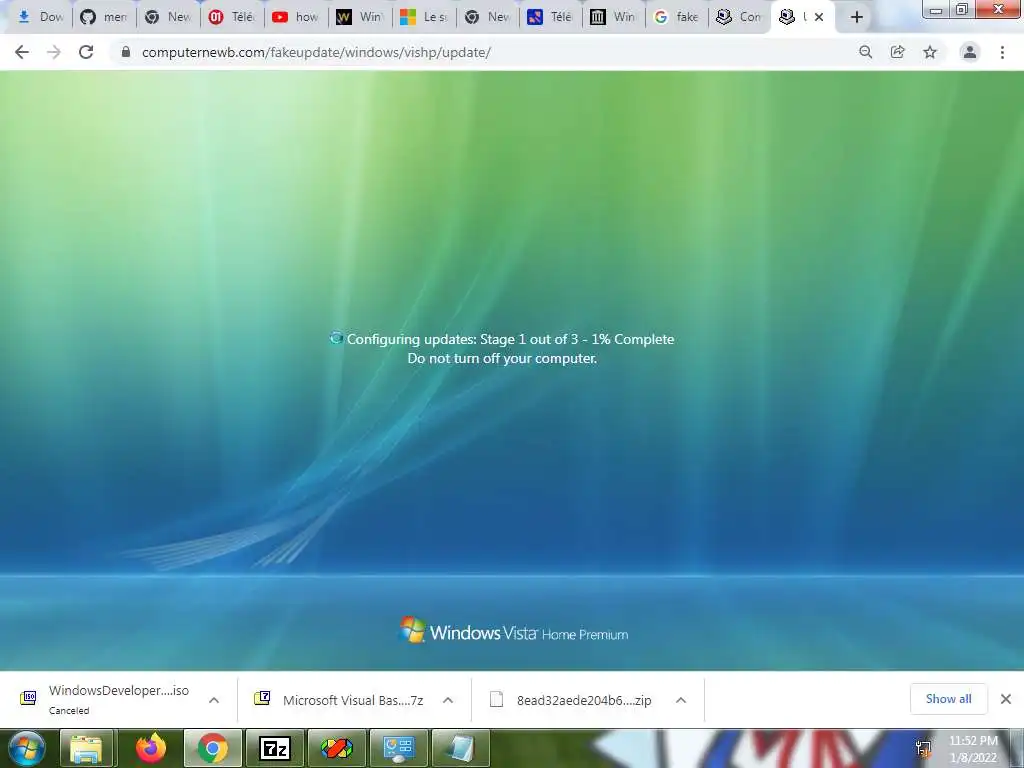Switch to the blue icon 'Télé' tab
Viewport: 1024px width, 768px height.
pyautogui.click(x=550, y=17)
